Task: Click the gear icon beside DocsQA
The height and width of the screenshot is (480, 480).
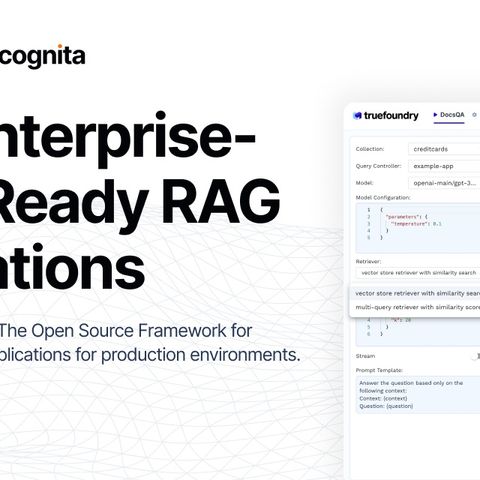Action: click(474, 115)
